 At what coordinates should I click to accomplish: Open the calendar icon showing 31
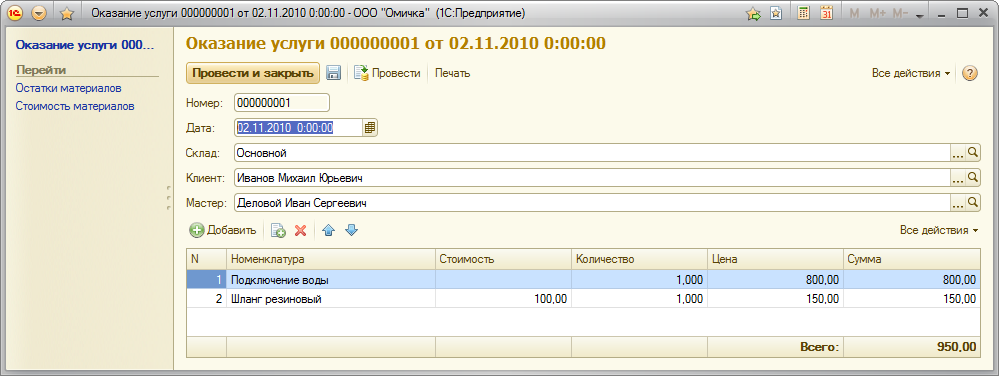[826, 13]
